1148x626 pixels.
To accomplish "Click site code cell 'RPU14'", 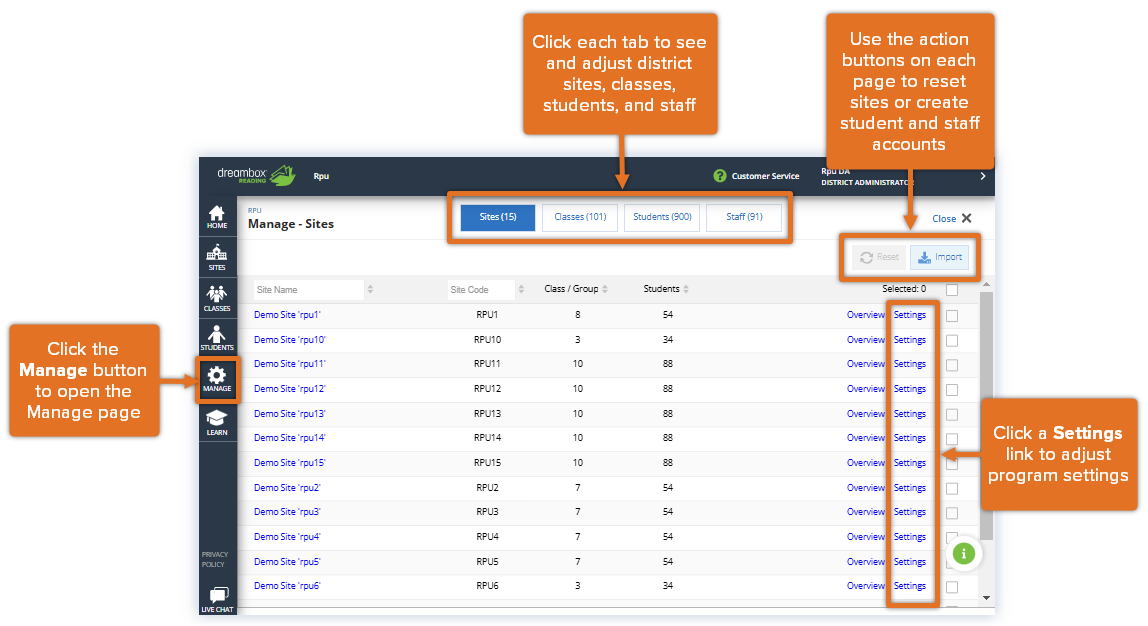I will point(487,438).
